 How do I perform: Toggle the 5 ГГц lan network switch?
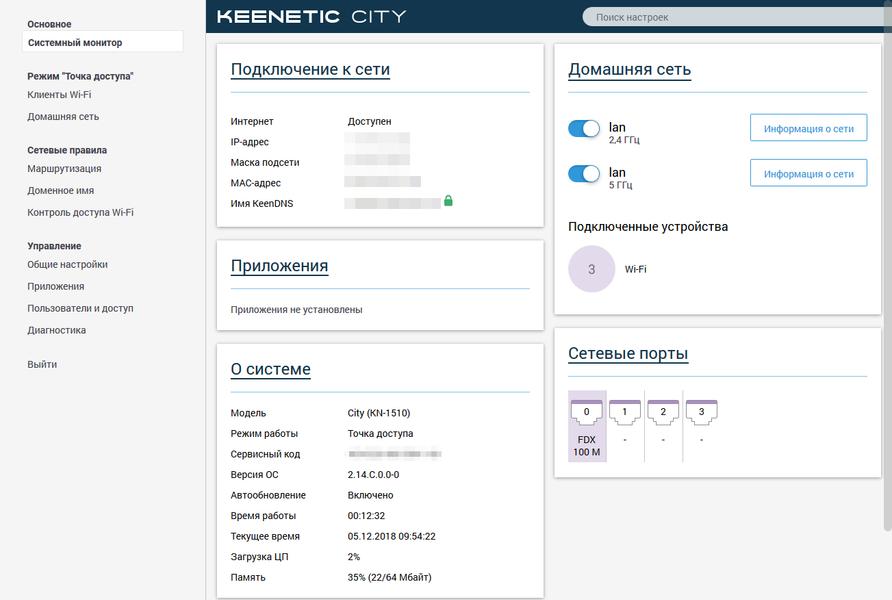584,174
